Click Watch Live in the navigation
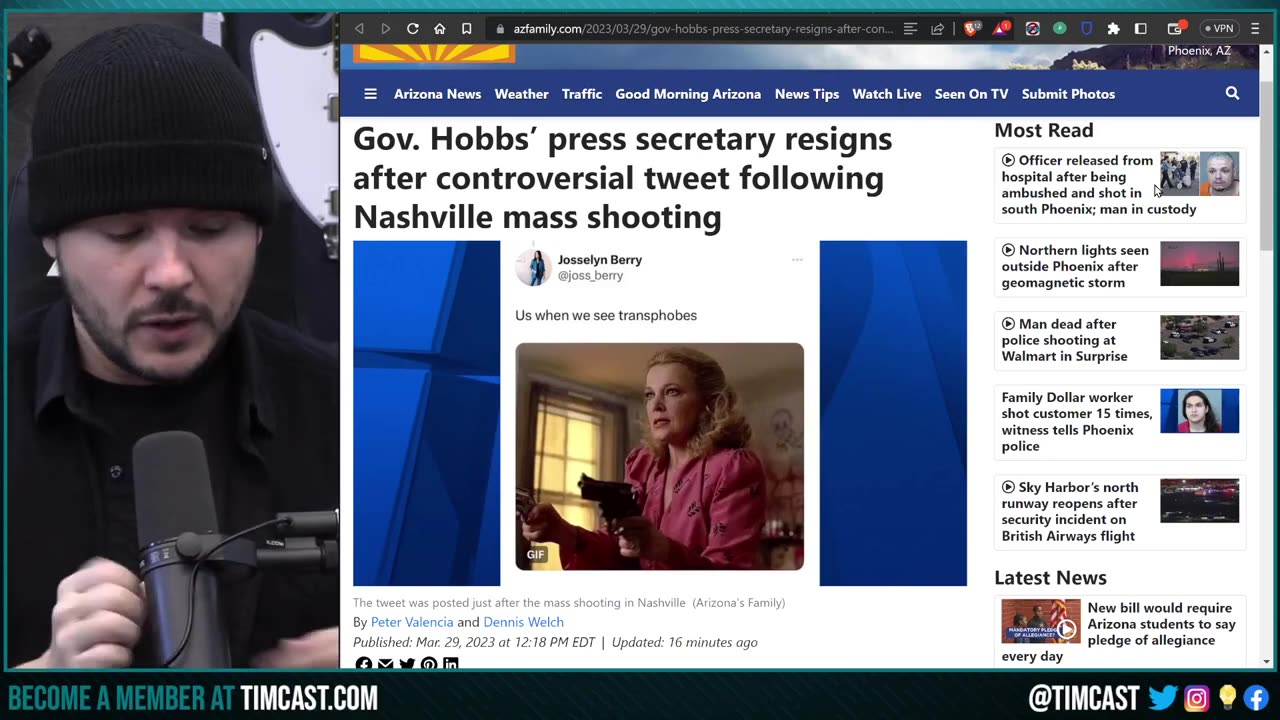 click(x=886, y=94)
